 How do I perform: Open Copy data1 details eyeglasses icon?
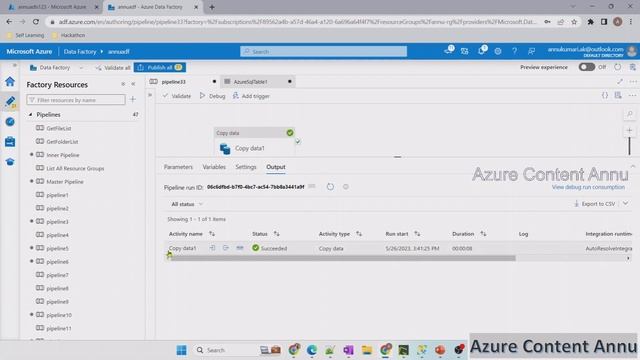click(240, 248)
